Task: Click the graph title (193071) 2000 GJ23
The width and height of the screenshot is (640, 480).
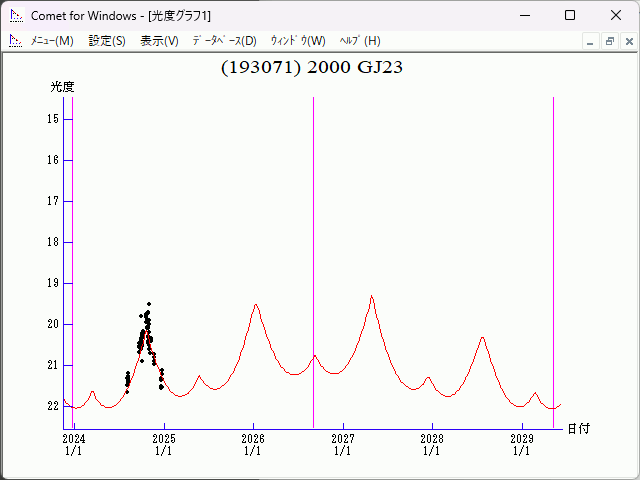Action: pyautogui.click(x=312, y=68)
